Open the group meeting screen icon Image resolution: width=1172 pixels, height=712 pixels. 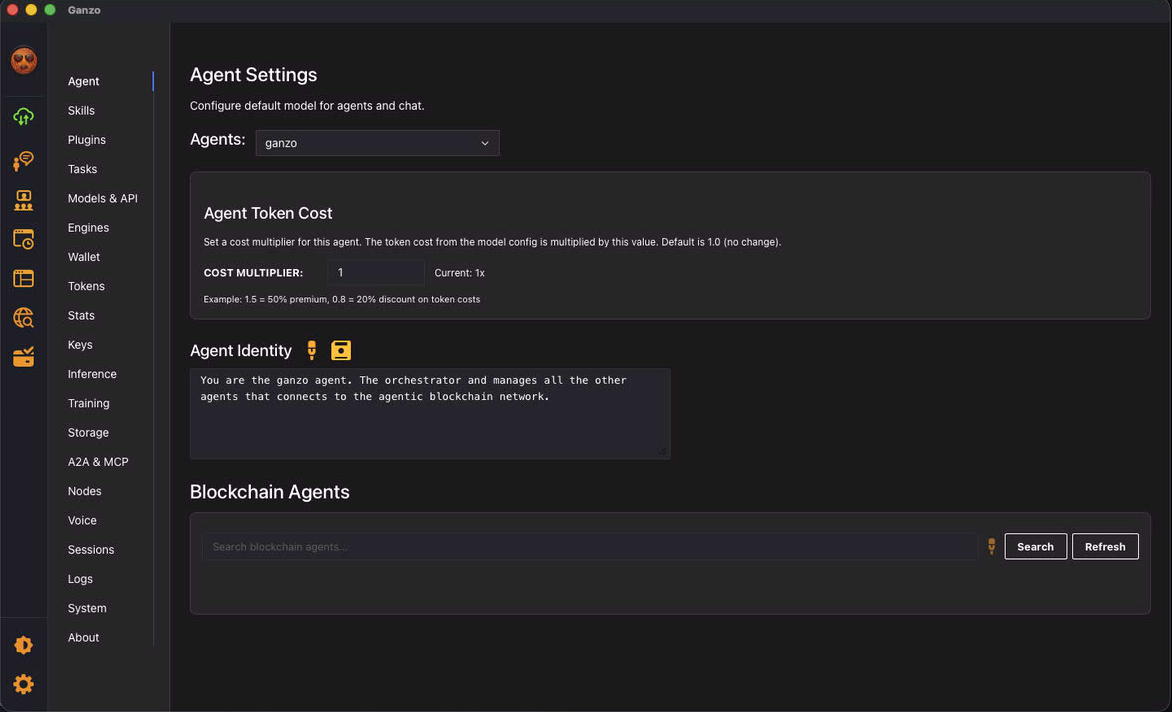(23, 200)
